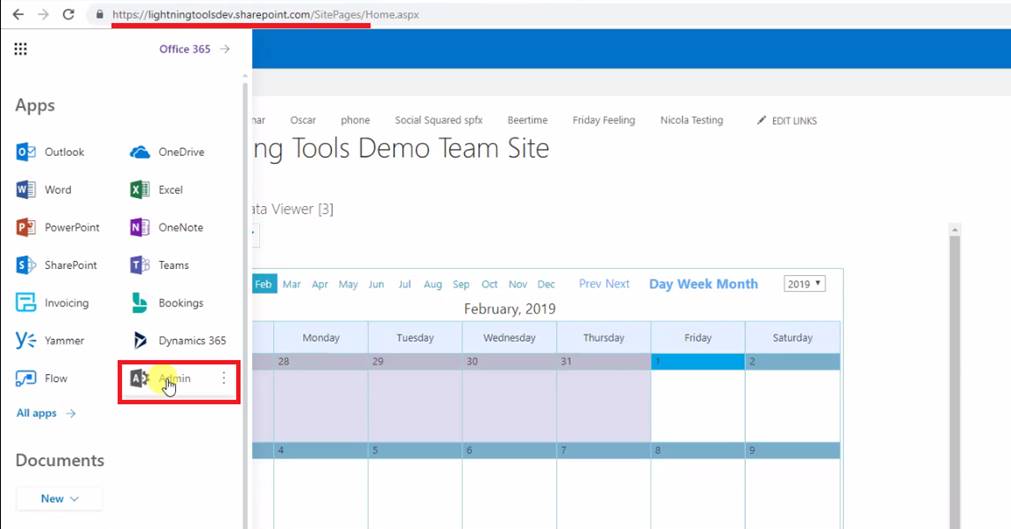Screen dimensions: 1011x529
Task: Open the Yammer app icon
Action: pos(26,340)
